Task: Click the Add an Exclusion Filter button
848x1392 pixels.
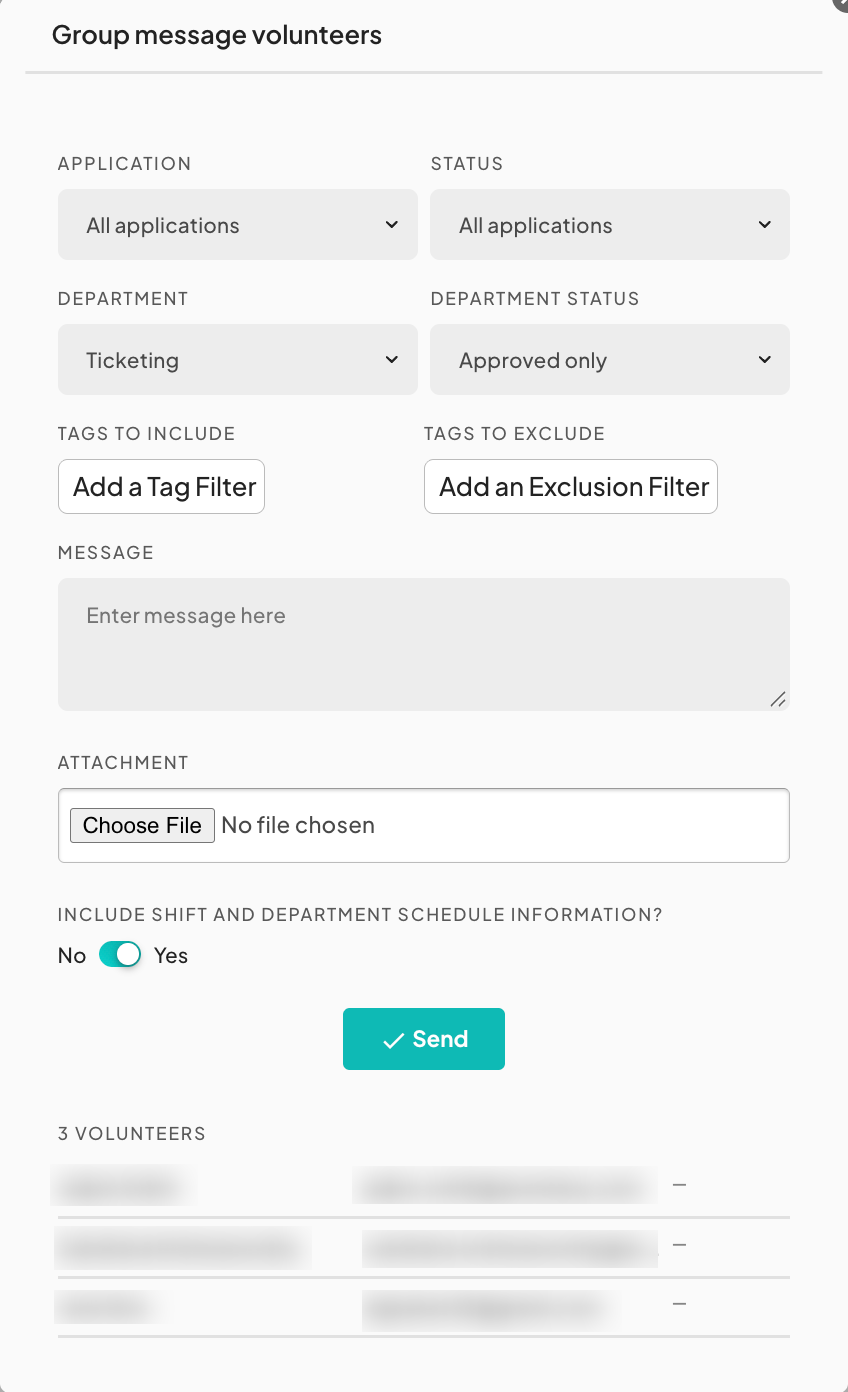Action: [571, 487]
